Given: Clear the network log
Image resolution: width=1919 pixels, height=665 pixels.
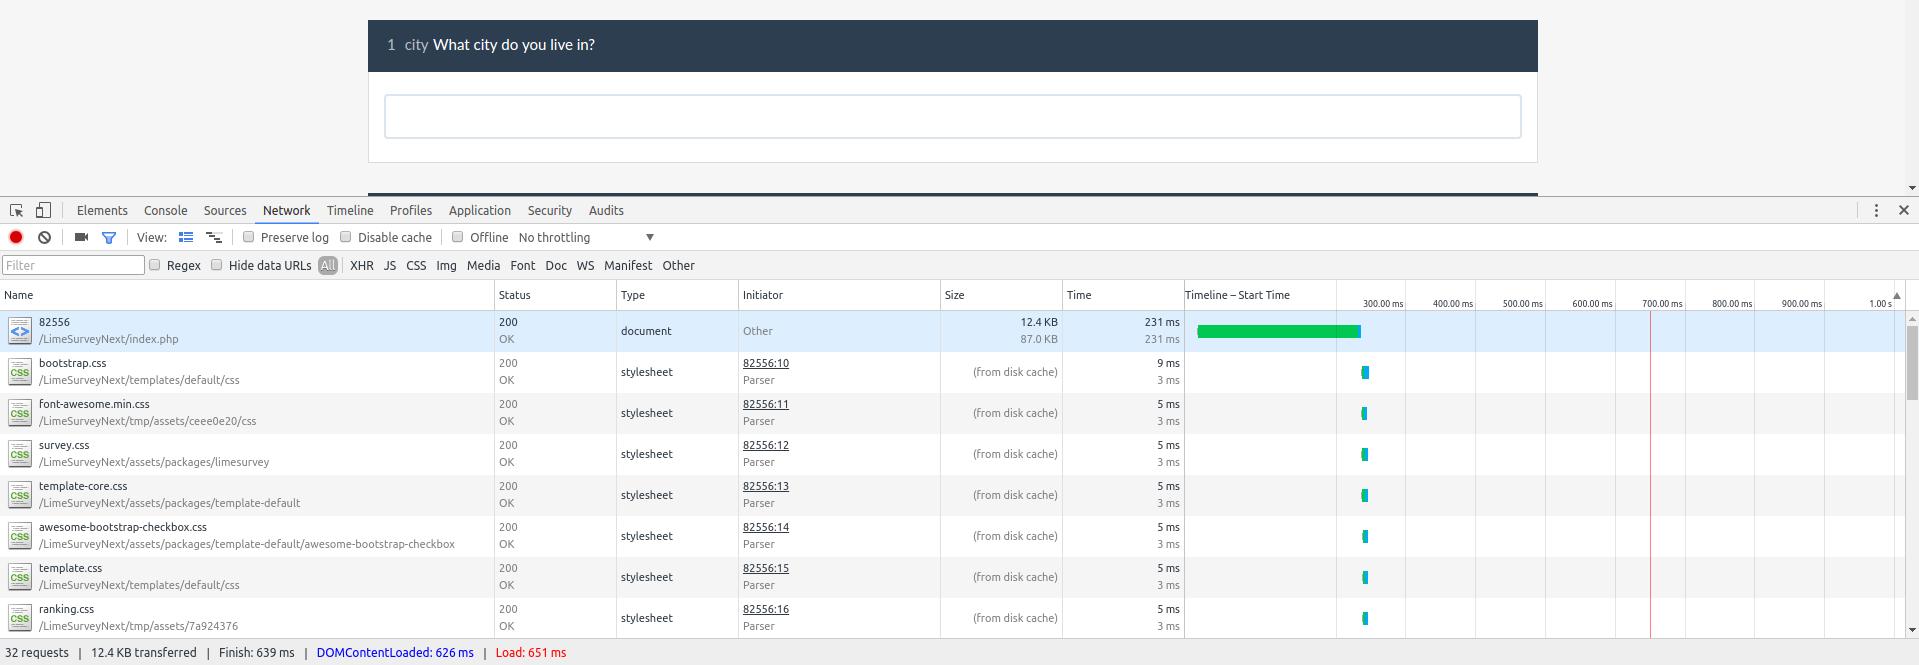Looking at the screenshot, I should 44,237.
